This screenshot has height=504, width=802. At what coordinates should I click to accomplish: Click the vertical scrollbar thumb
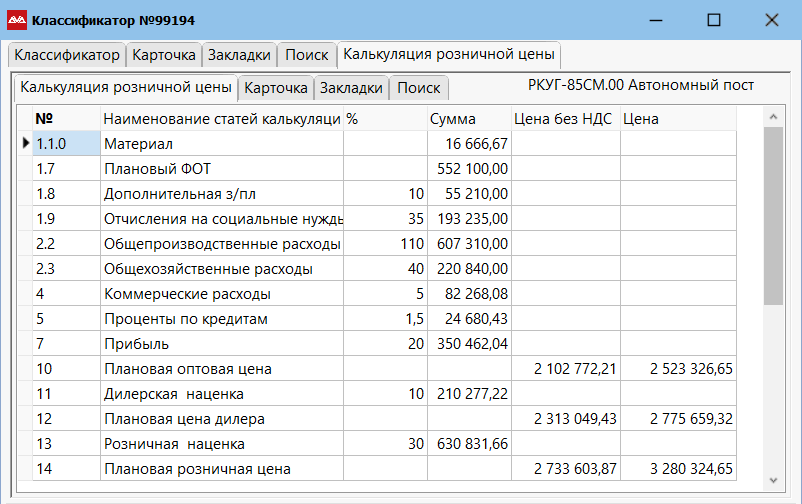coord(772,215)
